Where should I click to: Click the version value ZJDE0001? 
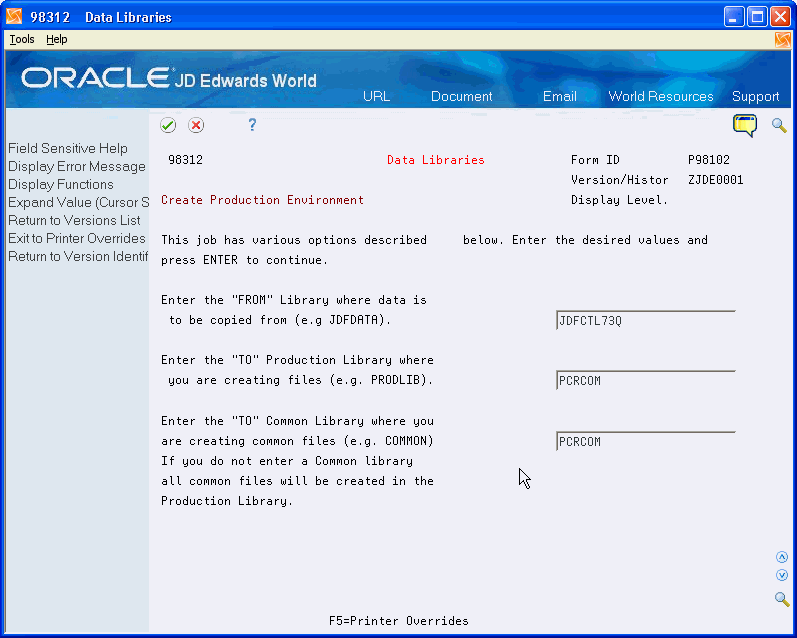point(716,179)
